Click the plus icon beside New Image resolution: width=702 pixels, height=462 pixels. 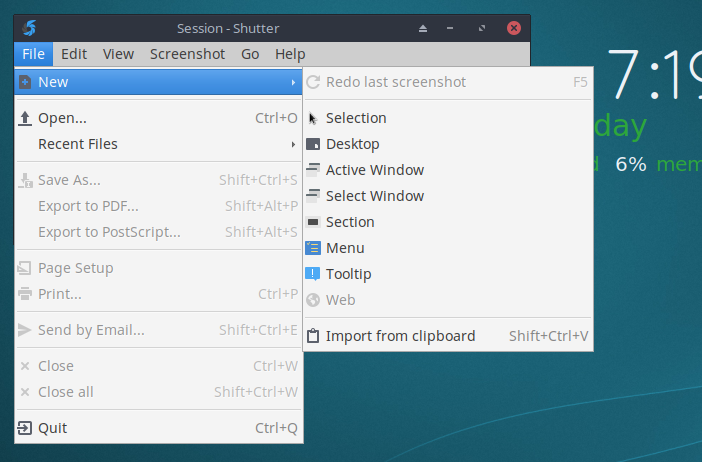pos(25,82)
